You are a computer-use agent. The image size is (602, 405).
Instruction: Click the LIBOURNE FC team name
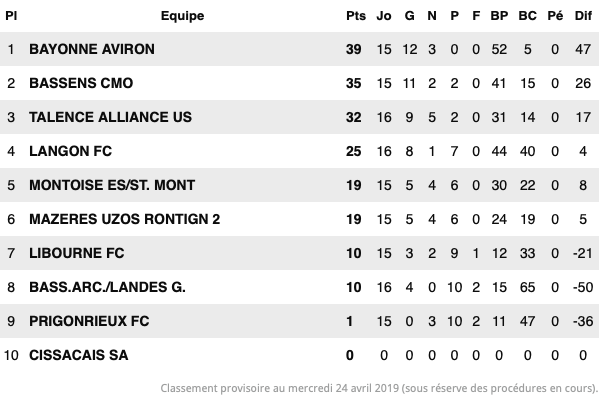coord(76,253)
